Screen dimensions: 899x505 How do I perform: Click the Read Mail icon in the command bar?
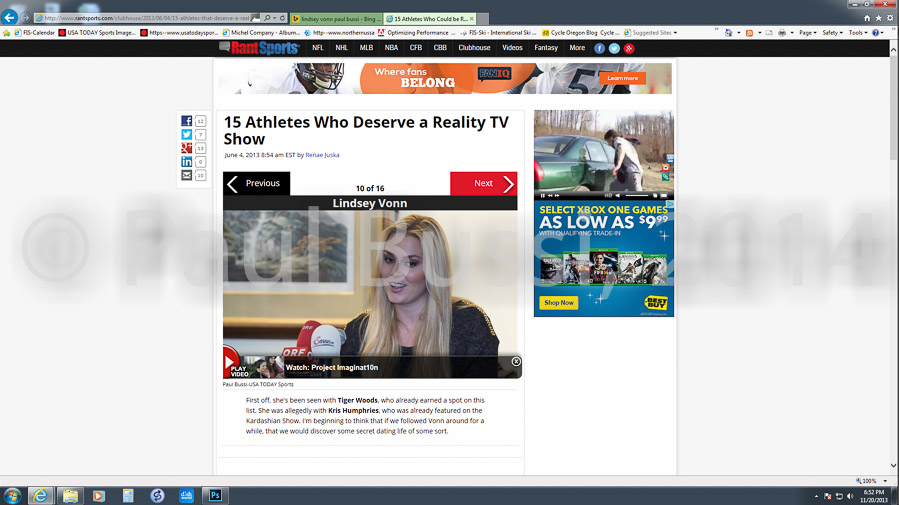(x=769, y=33)
